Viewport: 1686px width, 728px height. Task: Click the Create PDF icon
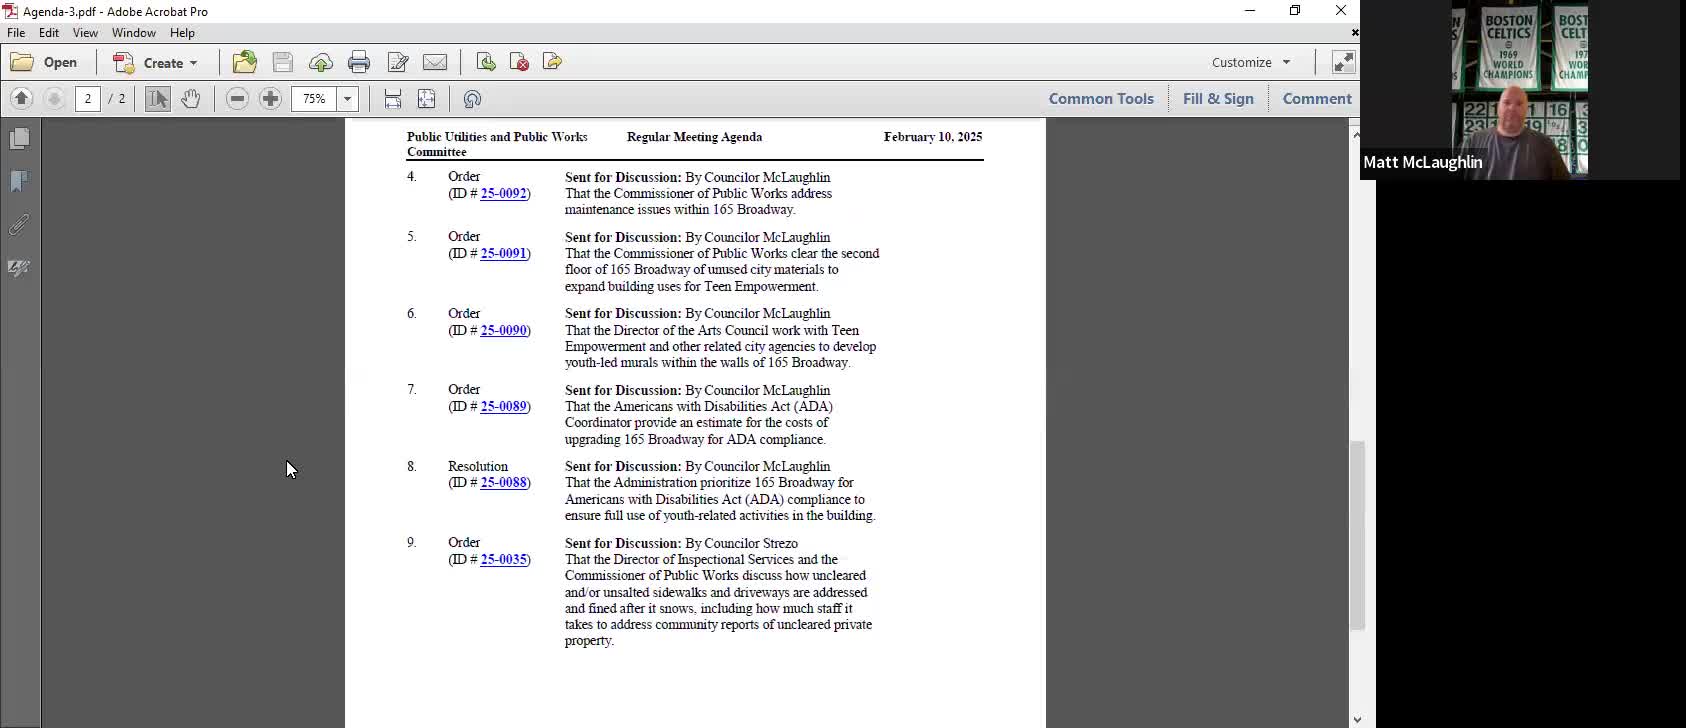pyautogui.click(x=124, y=63)
